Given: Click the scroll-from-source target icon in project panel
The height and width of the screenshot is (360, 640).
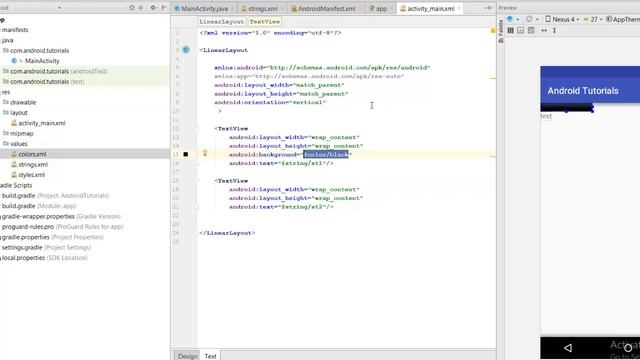Looking at the screenshot, I should tap(131, 8).
